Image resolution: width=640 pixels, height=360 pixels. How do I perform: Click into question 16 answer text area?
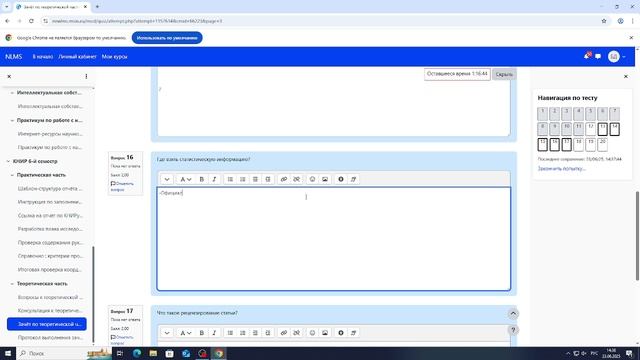[x=333, y=239]
